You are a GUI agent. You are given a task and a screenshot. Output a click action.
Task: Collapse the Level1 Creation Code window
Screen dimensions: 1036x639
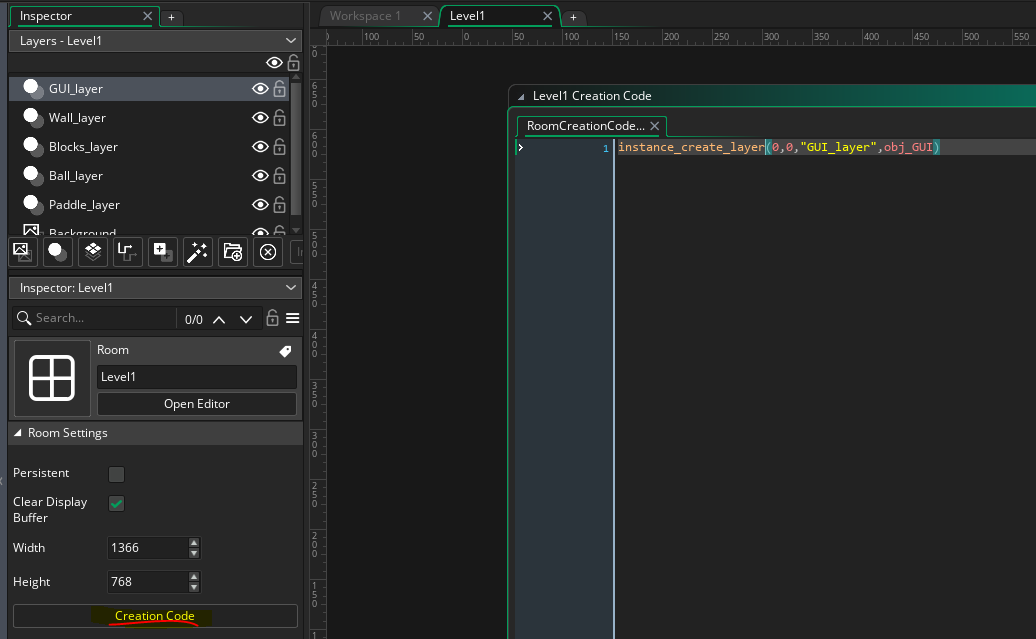pos(521,96)
